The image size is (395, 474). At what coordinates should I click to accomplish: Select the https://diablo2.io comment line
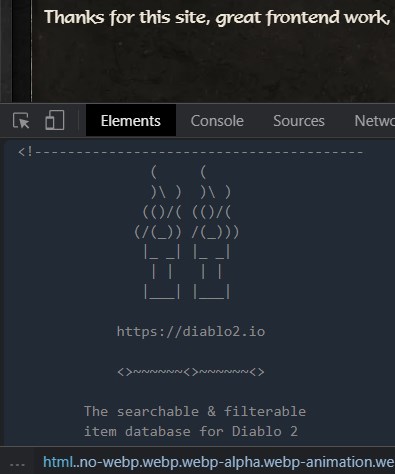click(x=191, y=331)
